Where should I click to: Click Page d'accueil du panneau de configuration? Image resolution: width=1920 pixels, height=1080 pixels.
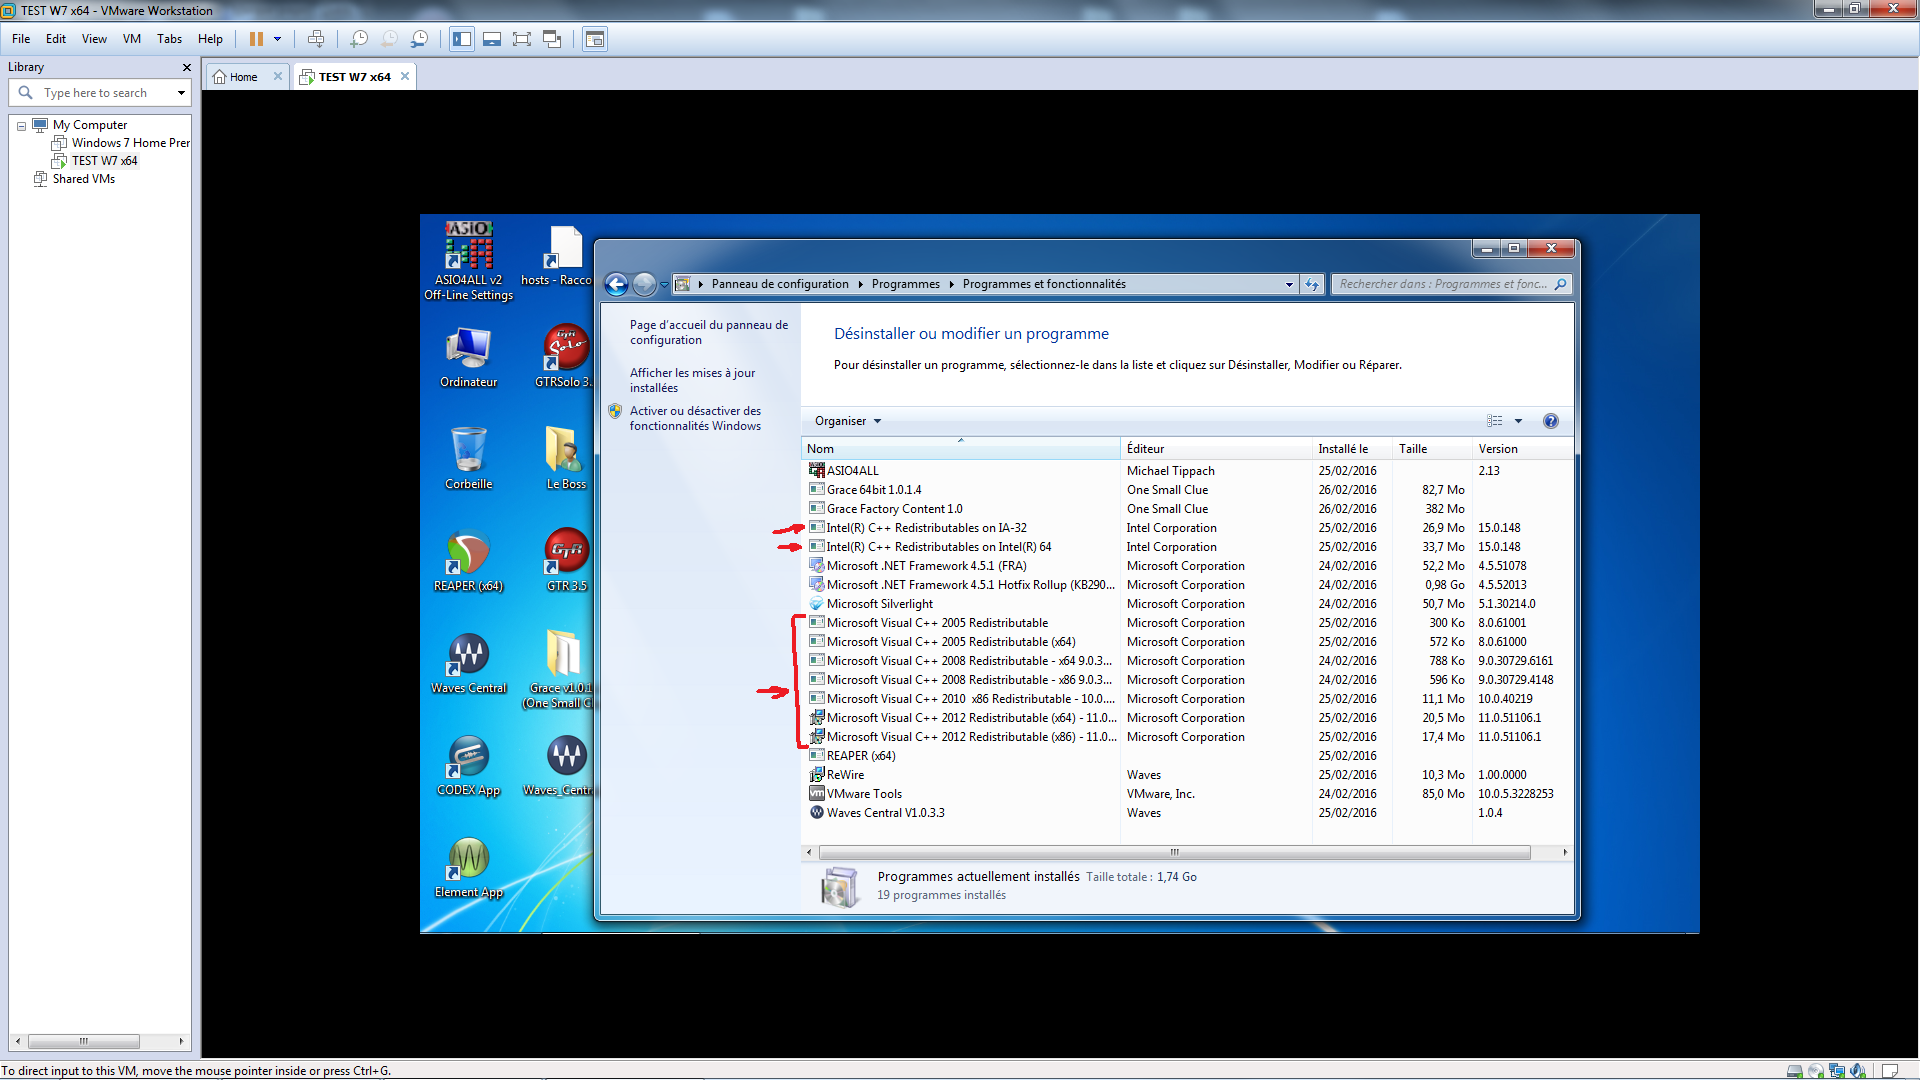707,331
